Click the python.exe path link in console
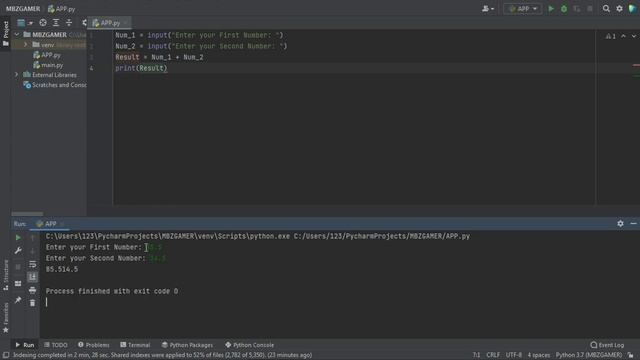Image resolution: width=640 pixels, height=360 pixels. pyautogui.click(x=168, y=236)
